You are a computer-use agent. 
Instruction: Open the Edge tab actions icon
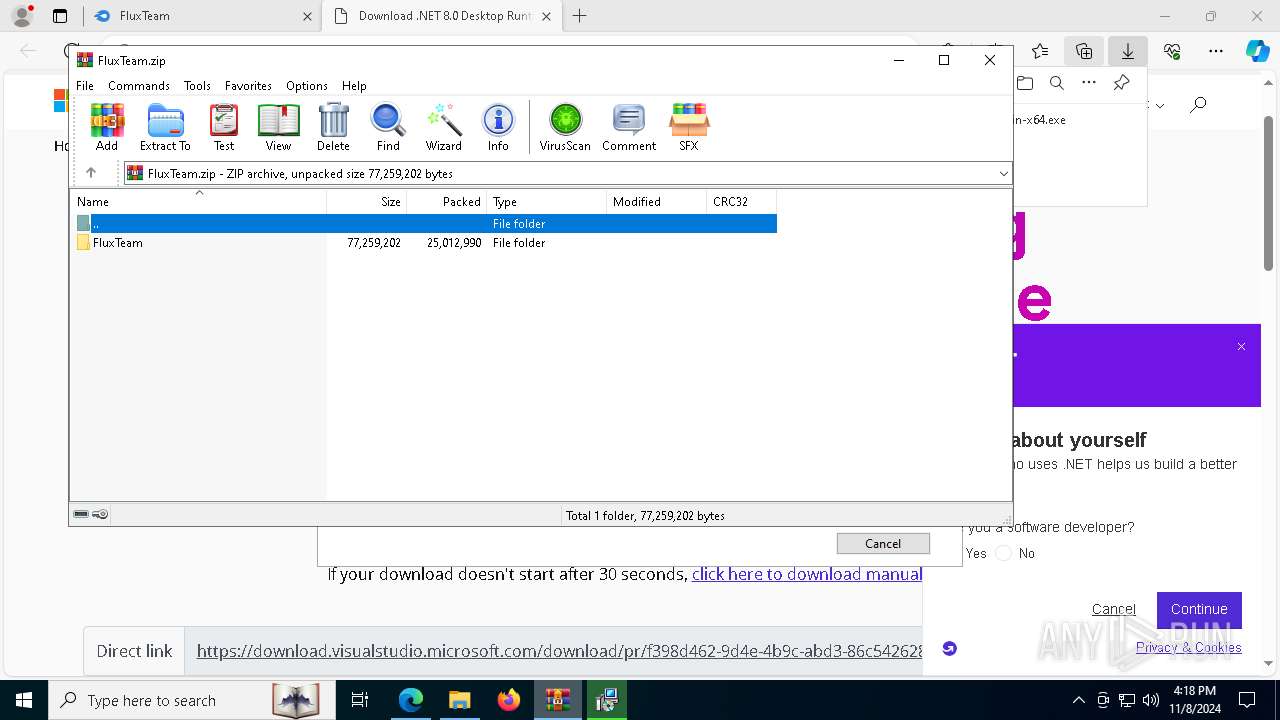coord(60,16)
